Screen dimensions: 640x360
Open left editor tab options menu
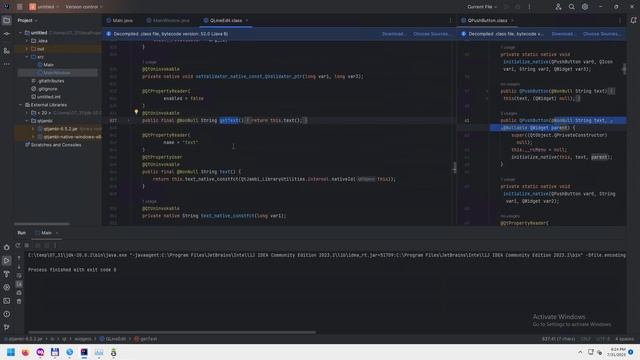450,20
